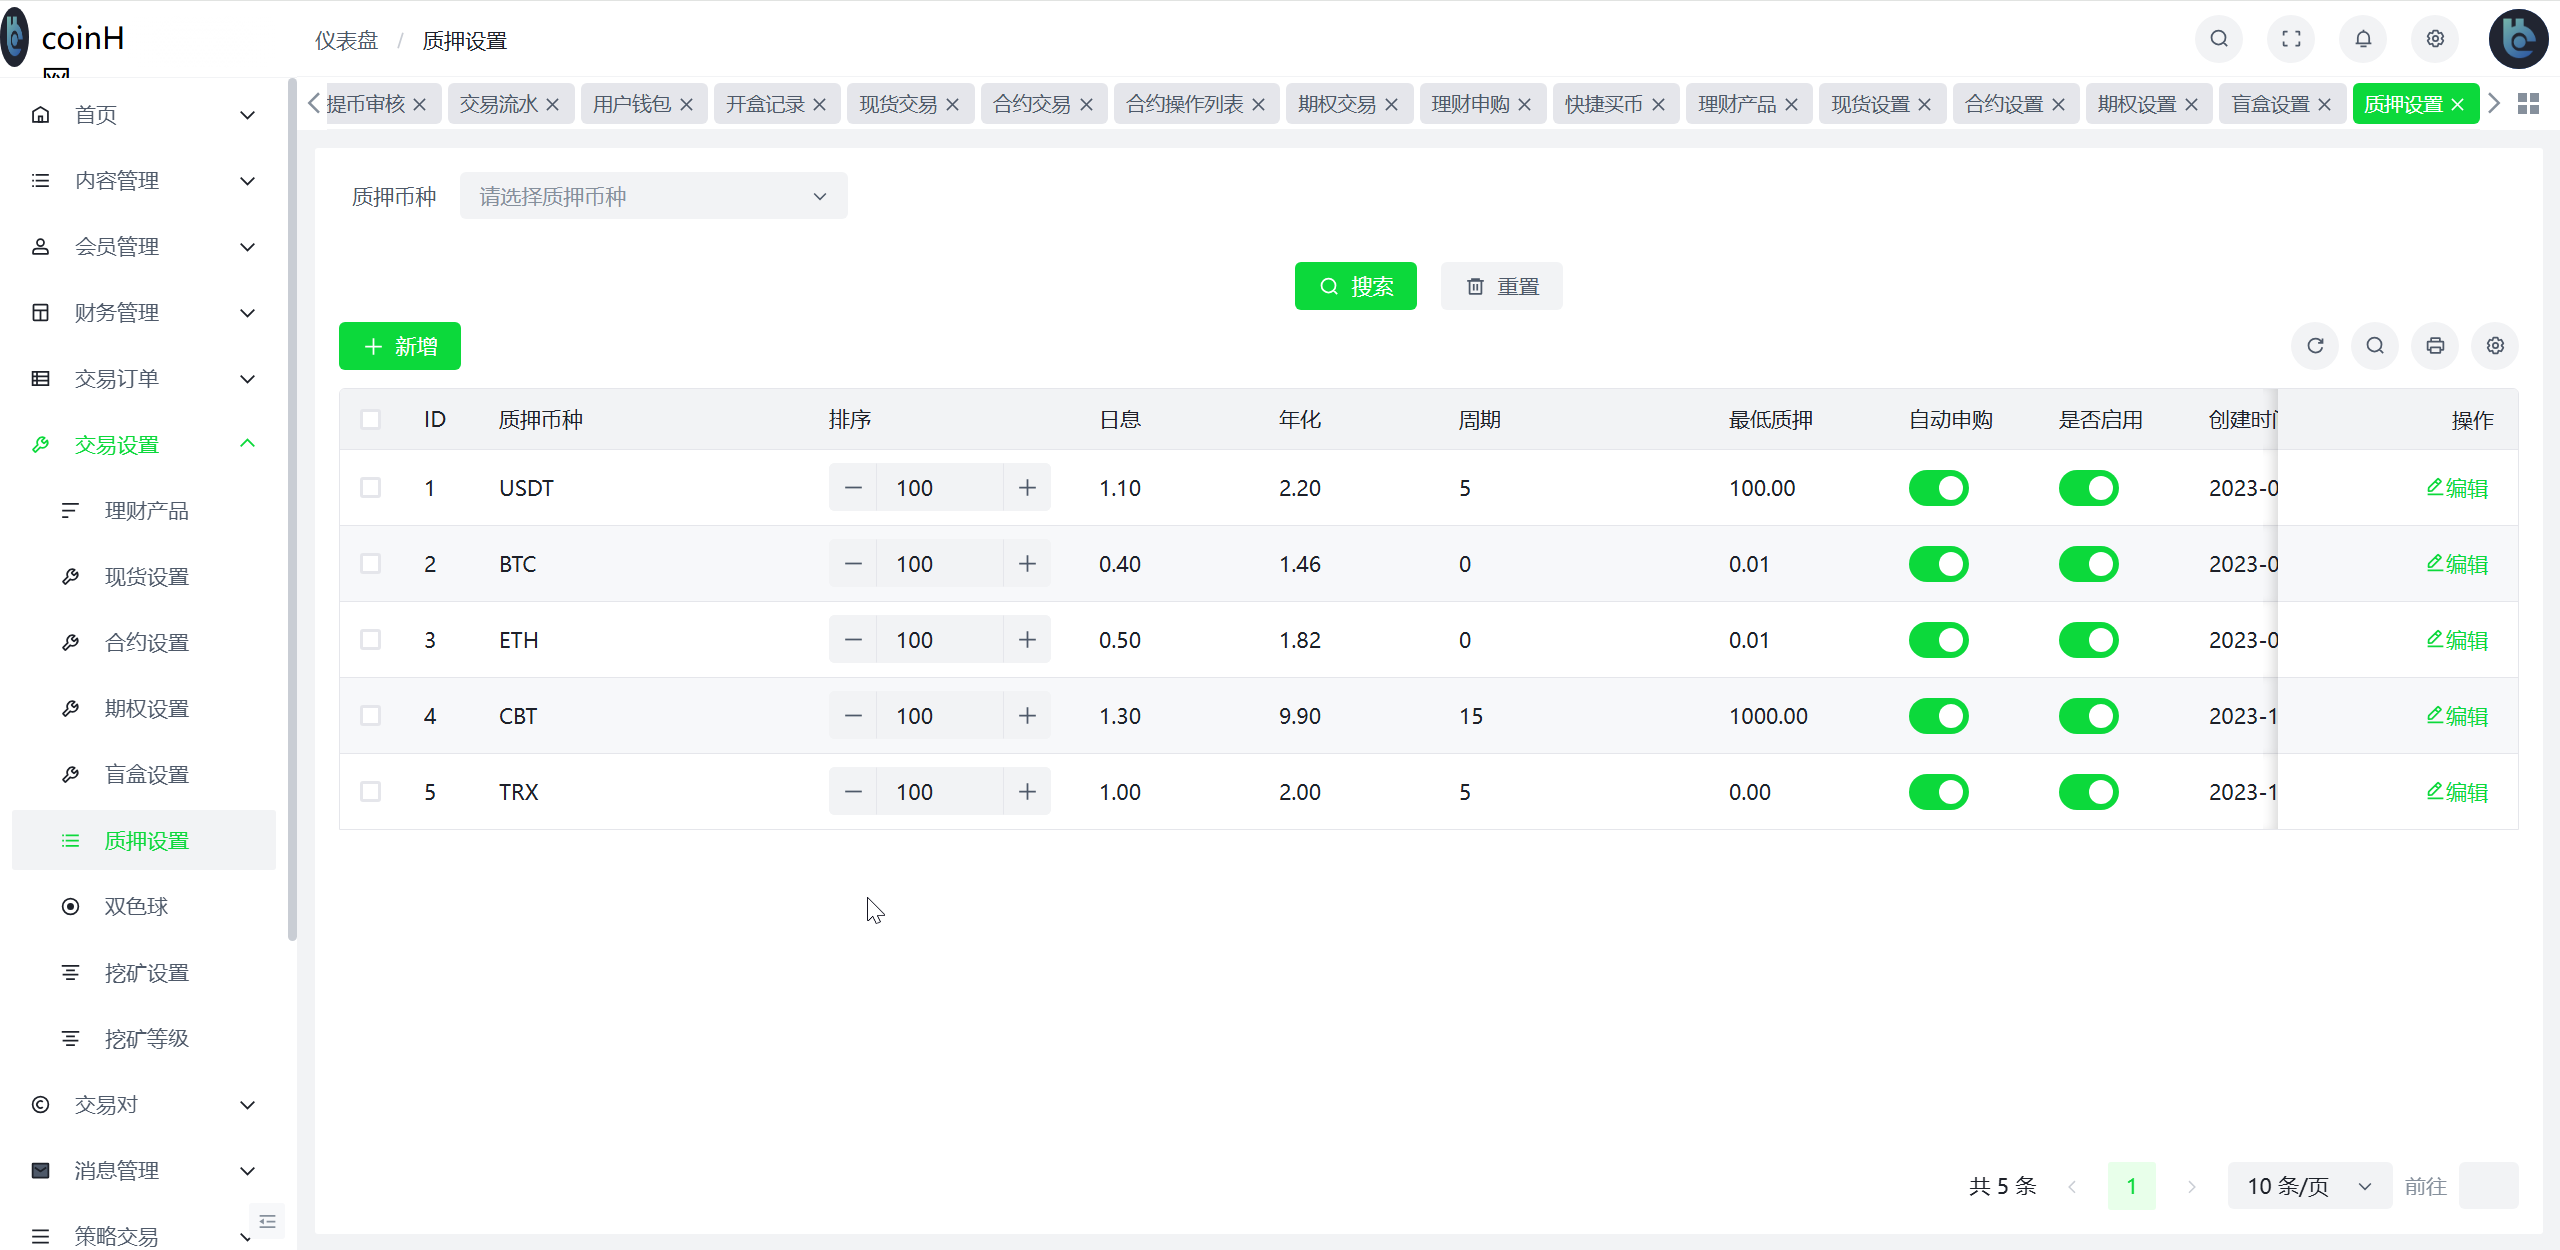Close the 盲盒设置 tab
Screen dimensions: 2560x1250
point(2325,103)
